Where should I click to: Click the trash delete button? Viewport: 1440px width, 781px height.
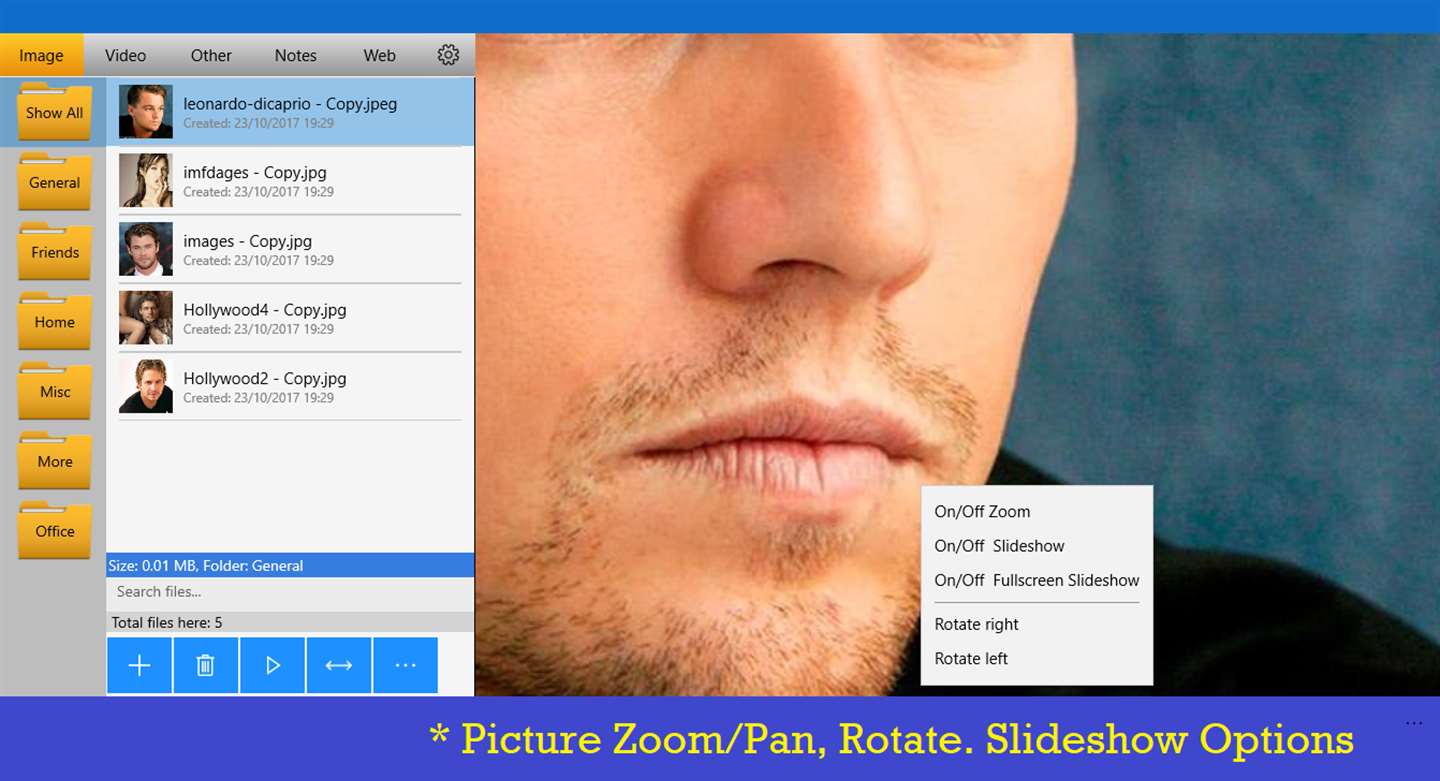click(205, 665)
